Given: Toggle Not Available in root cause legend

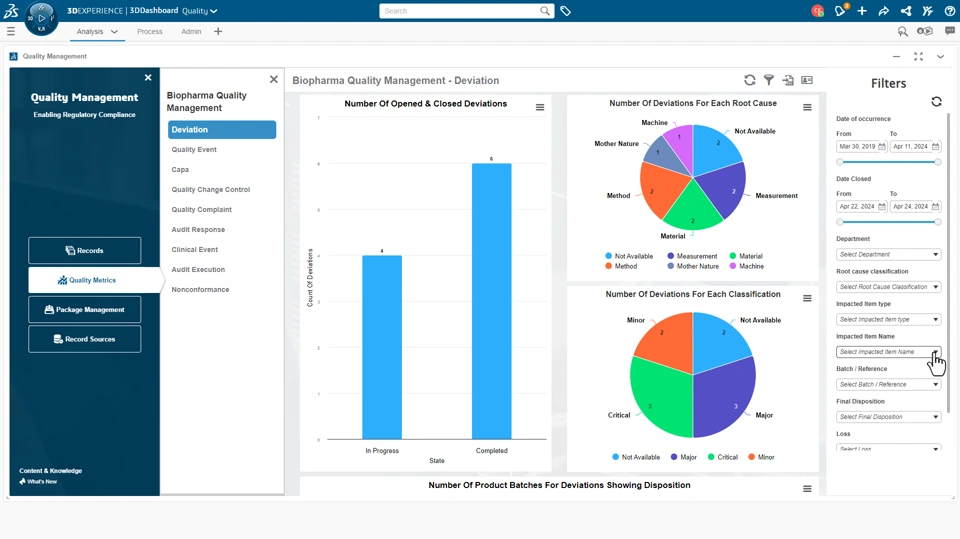Looking at the screenshot, I should click(629, 256).
